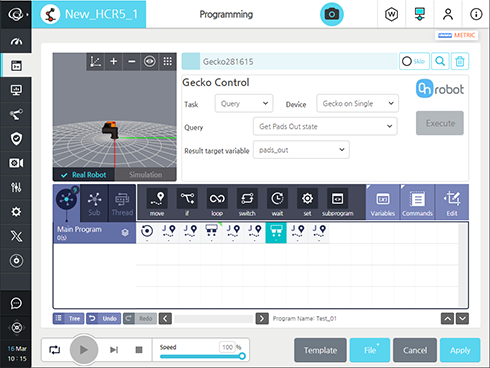
Task: Click the magnifier search icon
Action: (440, 61)
